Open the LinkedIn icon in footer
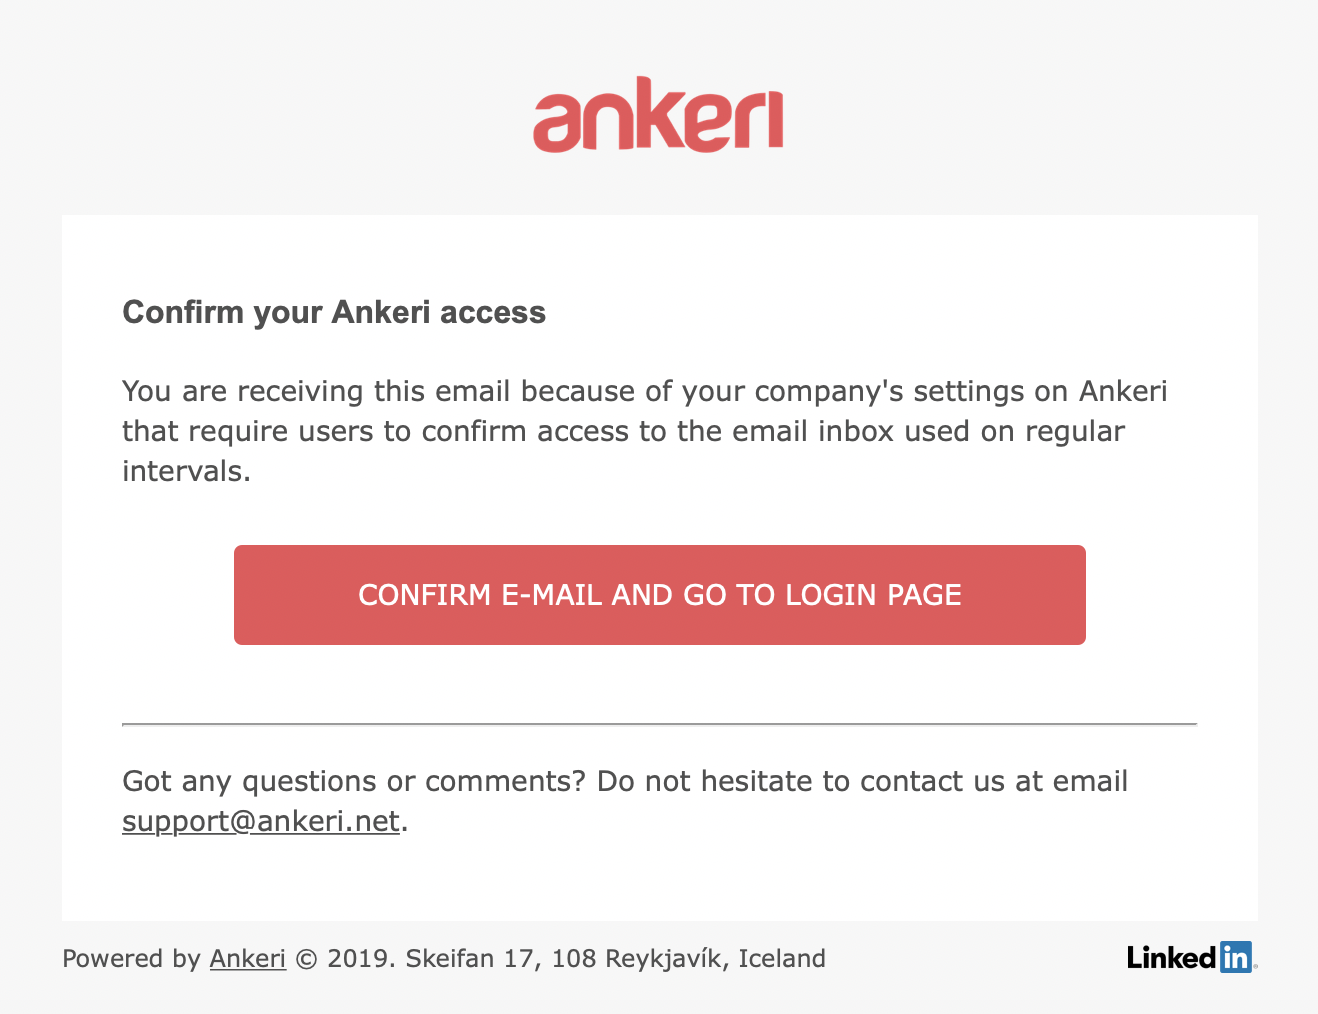Screen dimensions: 1318x1014 (1191, 957)
